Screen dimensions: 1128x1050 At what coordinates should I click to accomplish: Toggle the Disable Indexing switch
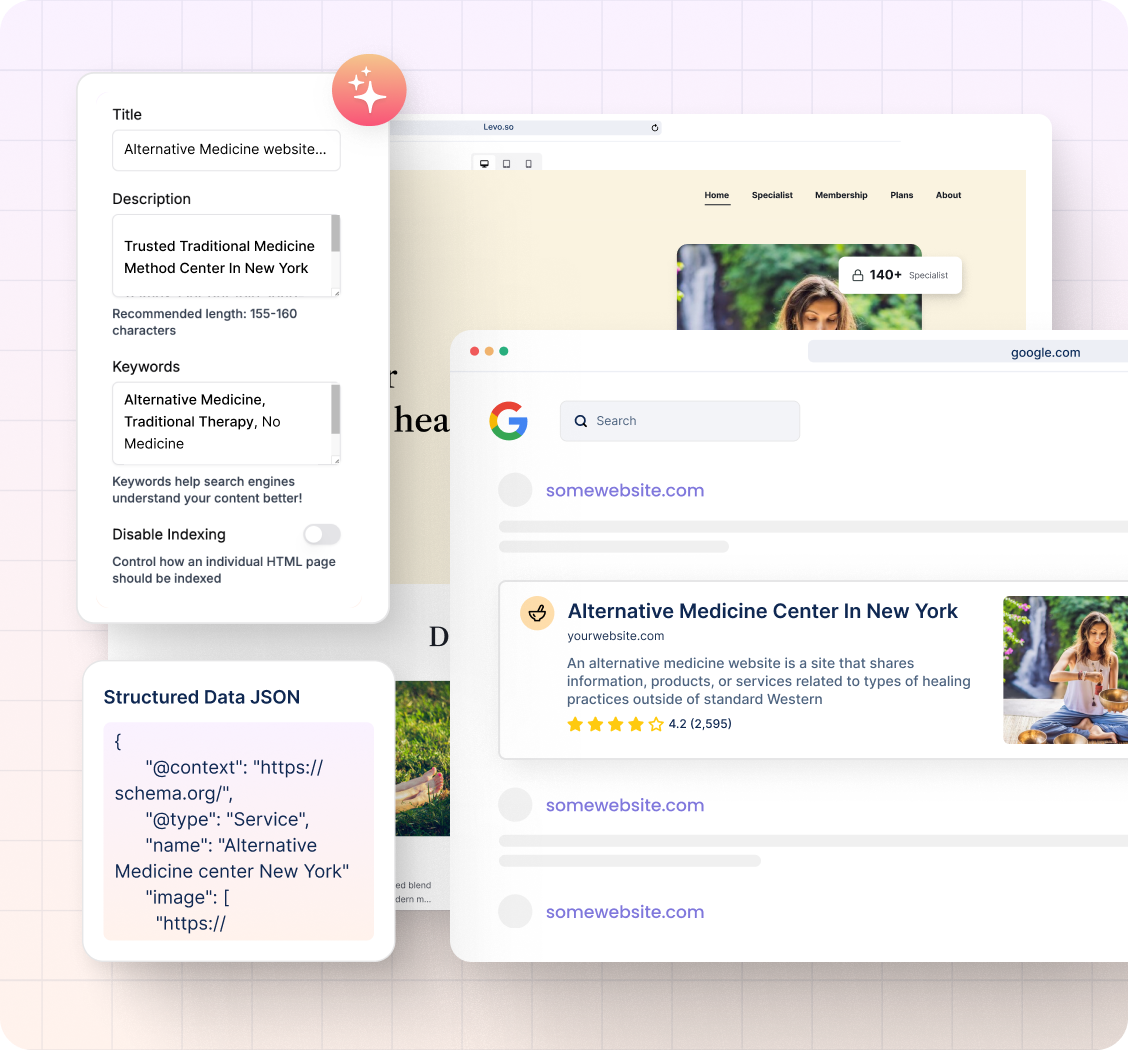[x=322, y=534]
